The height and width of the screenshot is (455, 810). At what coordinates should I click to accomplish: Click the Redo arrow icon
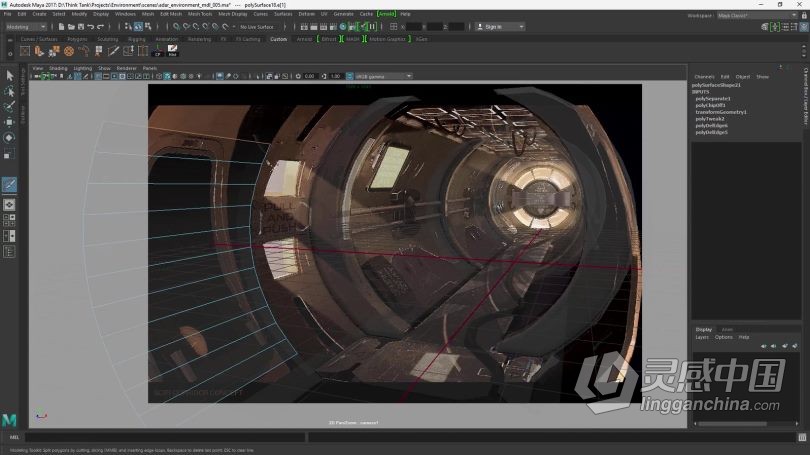coord(100,26)
